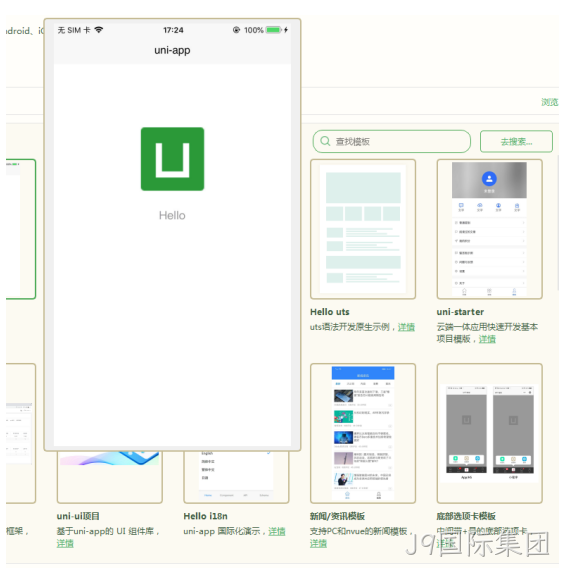564x568 pixels.
Task: Click the Hello uts template title
Action: (330, 312)
